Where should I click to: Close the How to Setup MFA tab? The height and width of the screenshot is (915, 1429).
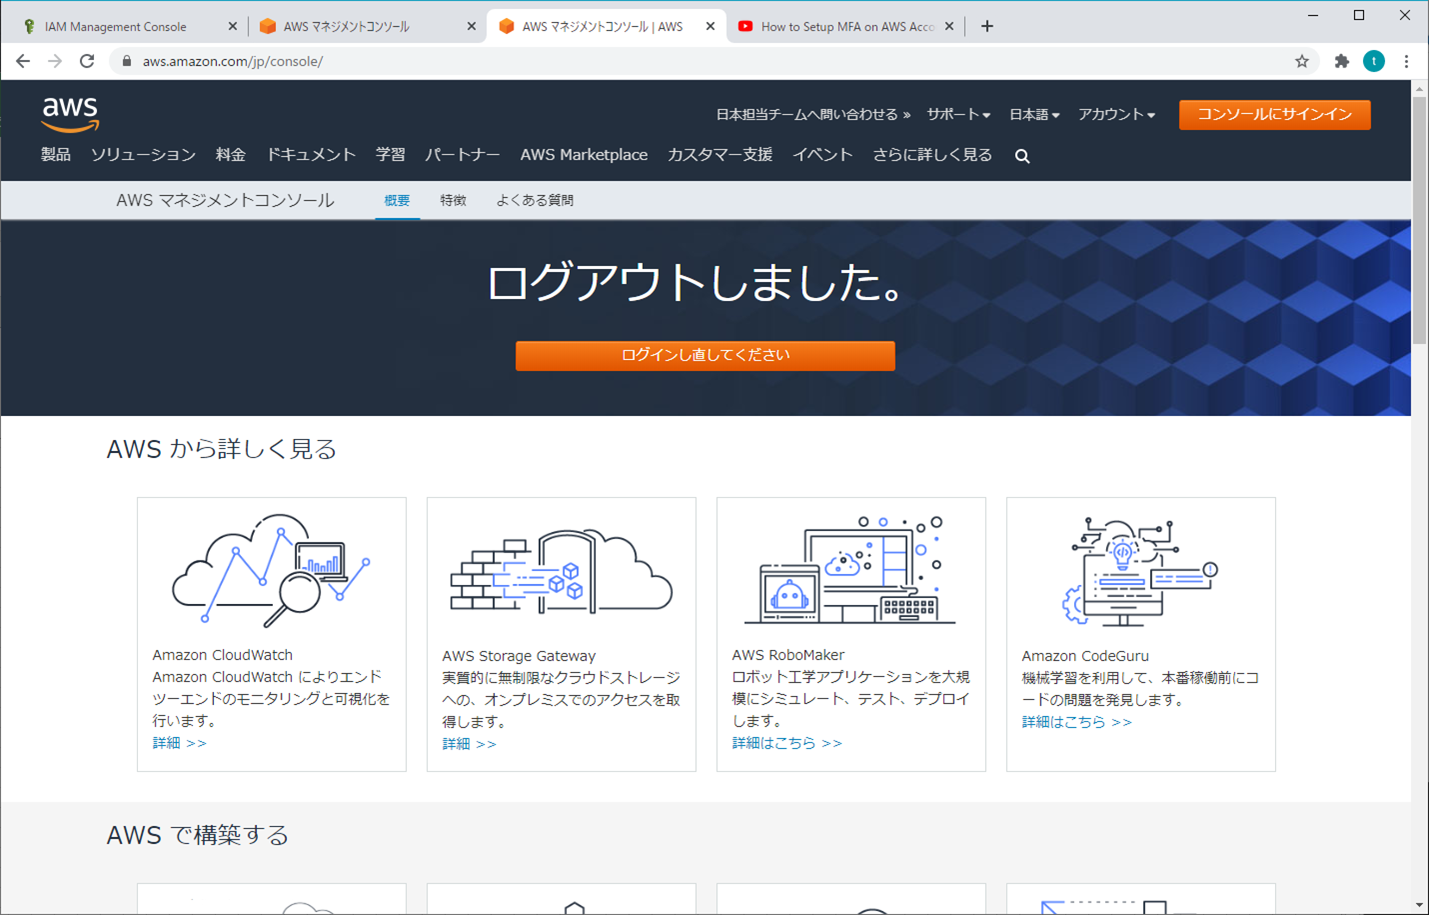(949, 27)
